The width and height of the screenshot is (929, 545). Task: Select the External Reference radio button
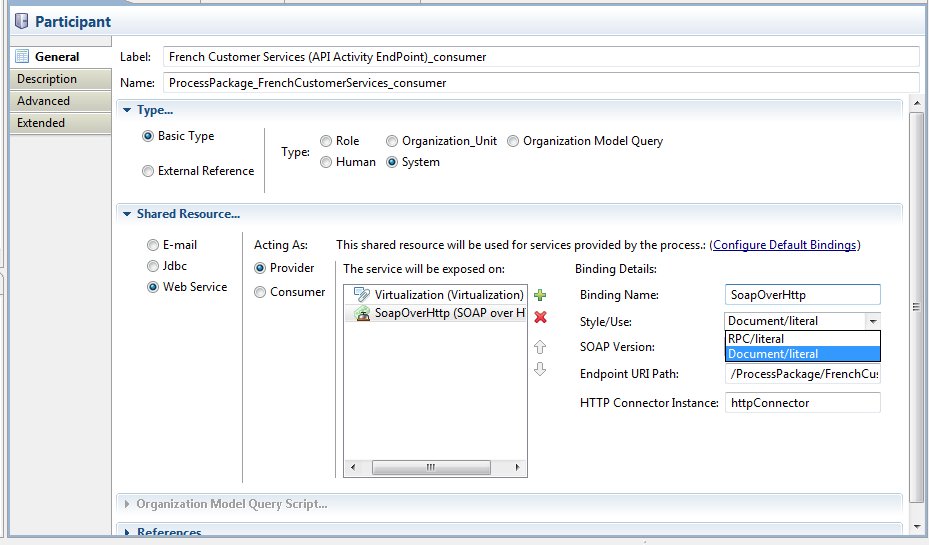click(x=148, y=171)
